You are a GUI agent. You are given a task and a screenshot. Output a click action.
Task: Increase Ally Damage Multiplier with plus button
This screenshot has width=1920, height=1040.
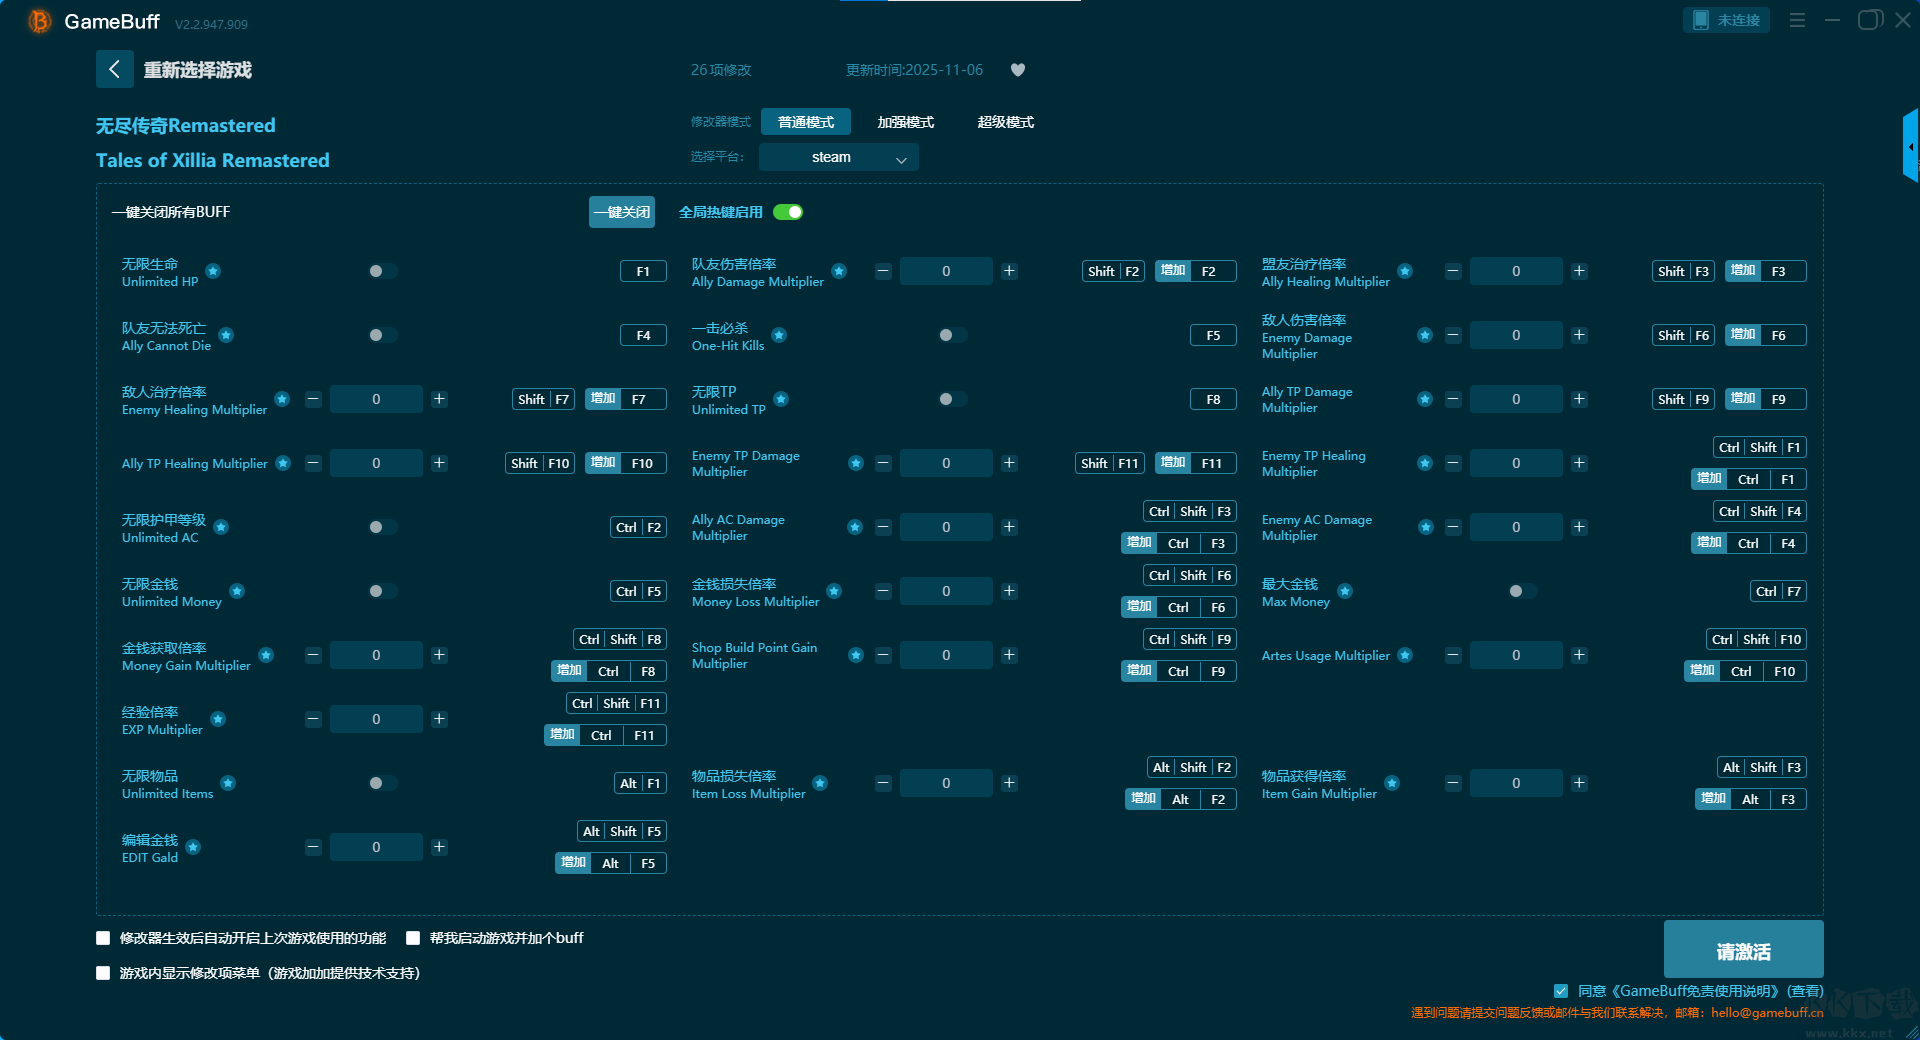point(1009,271)
